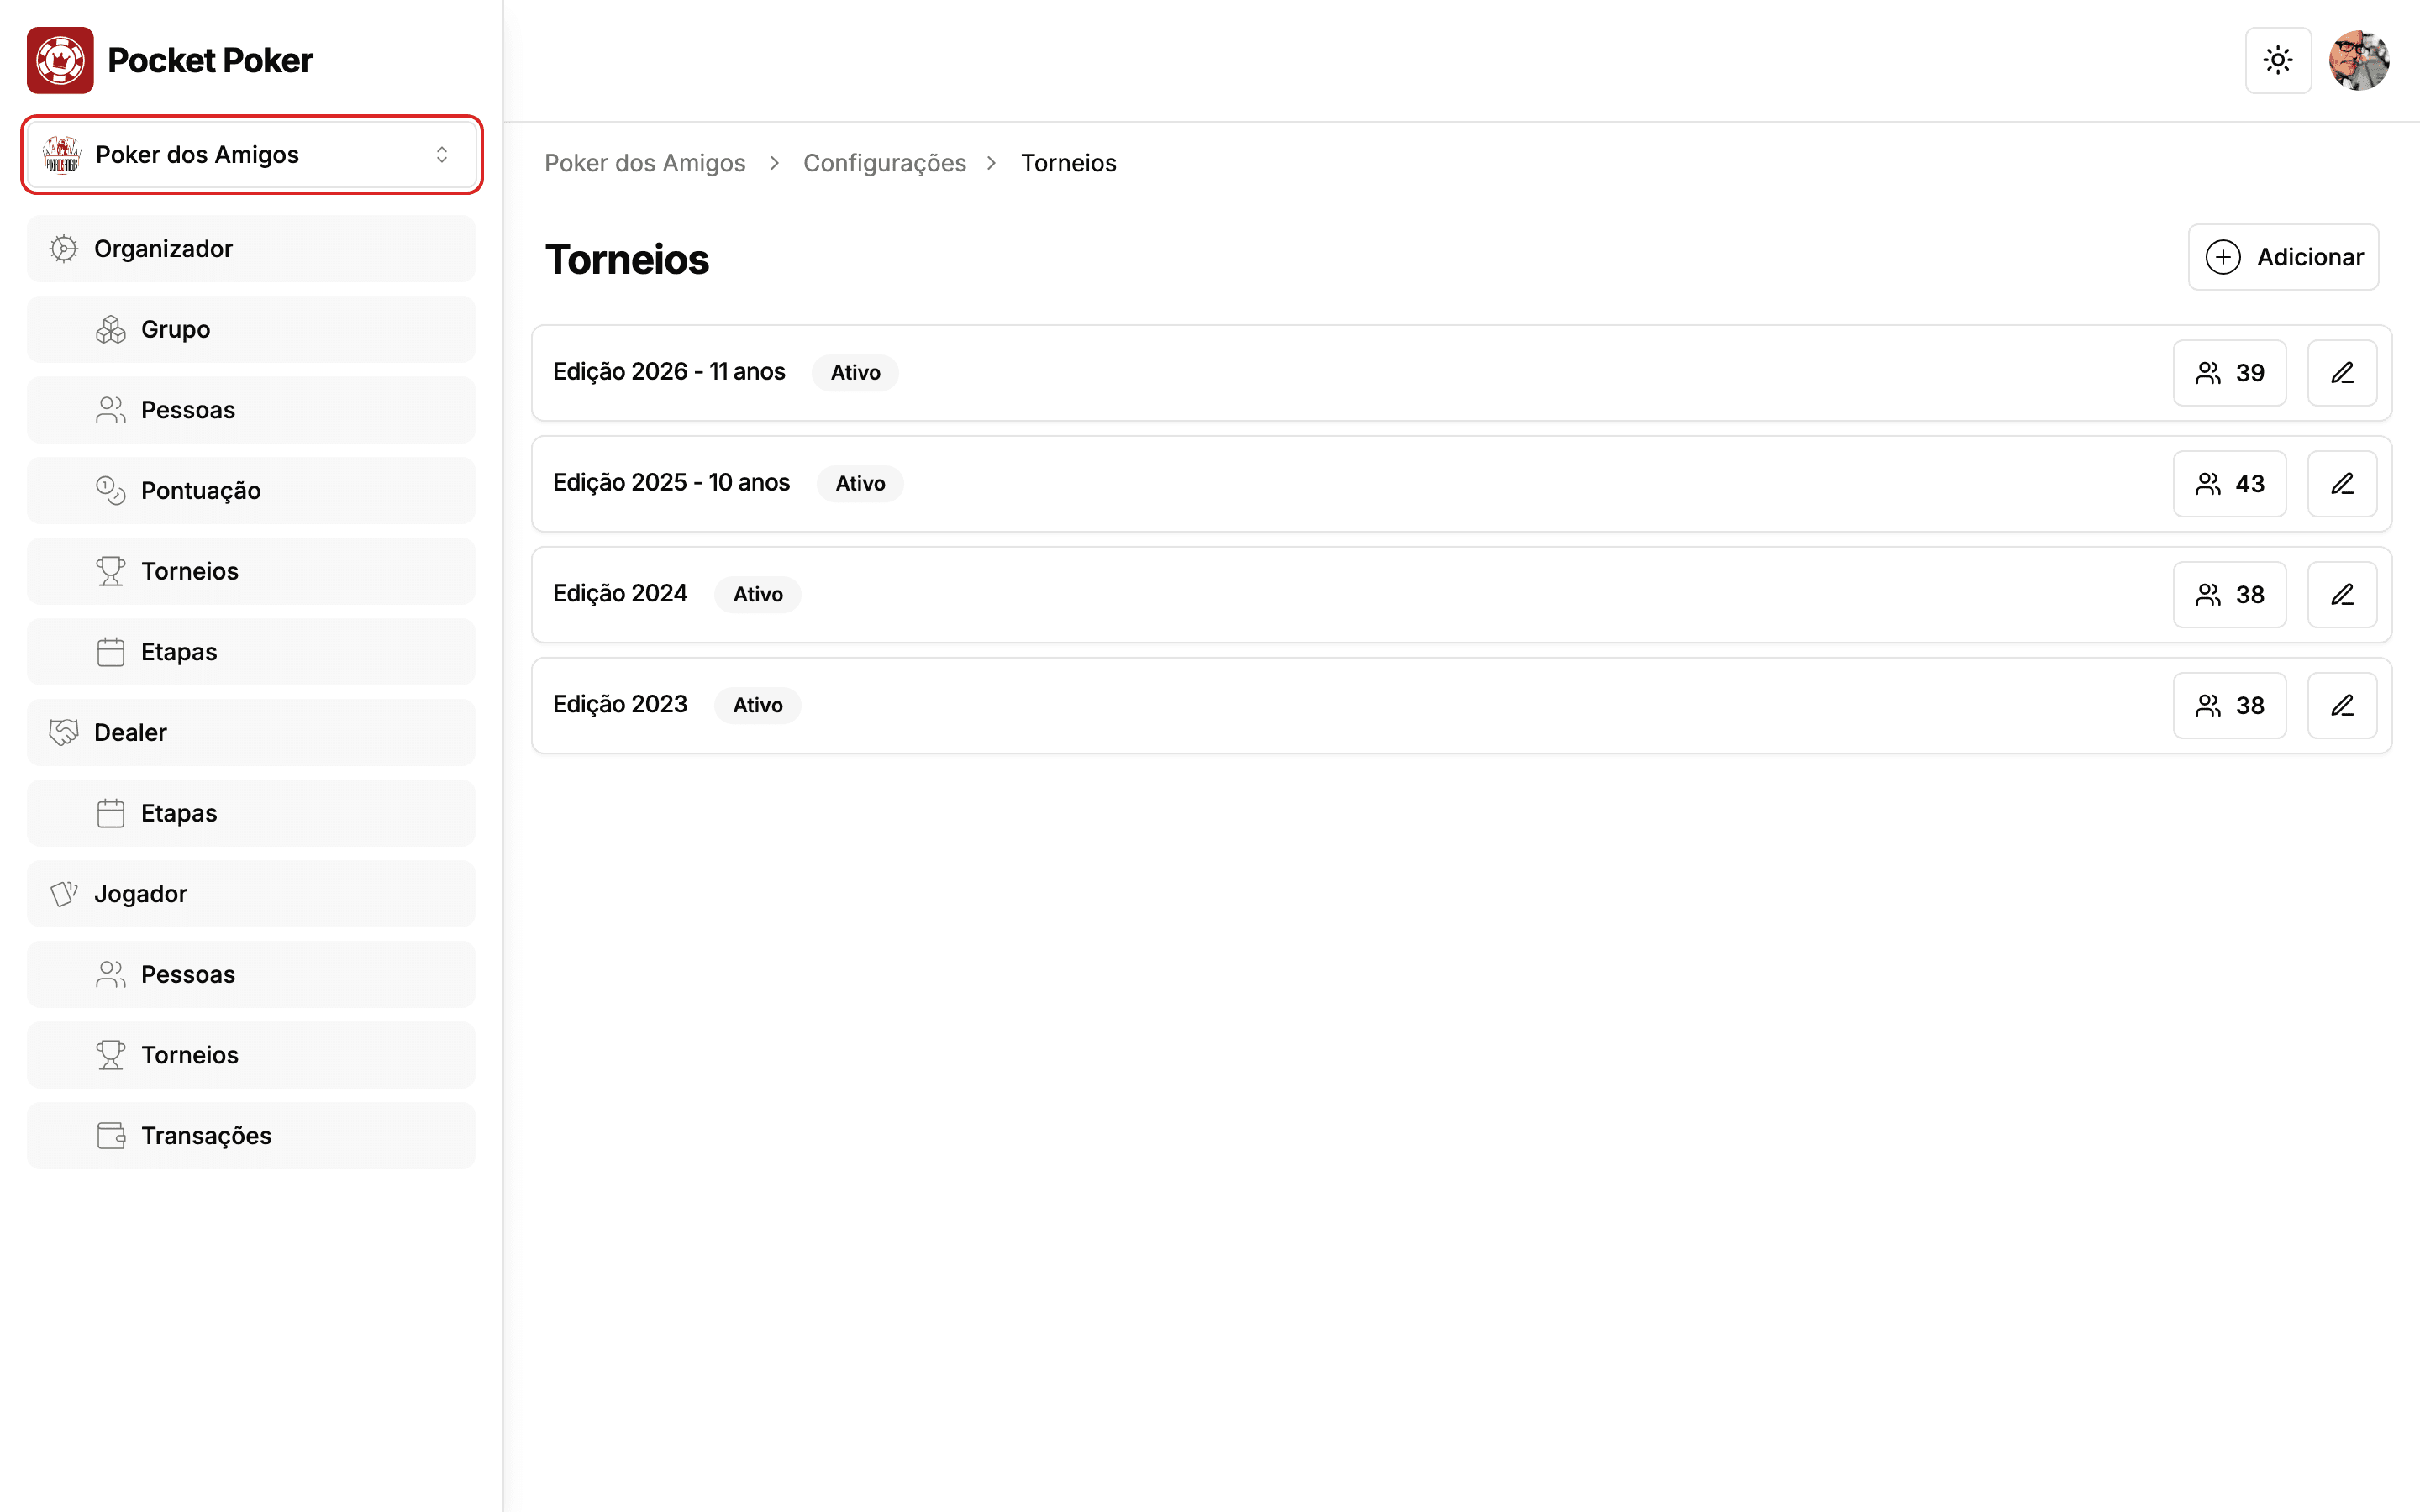Click the Pocket Poker logo icon

click(60, 60)
